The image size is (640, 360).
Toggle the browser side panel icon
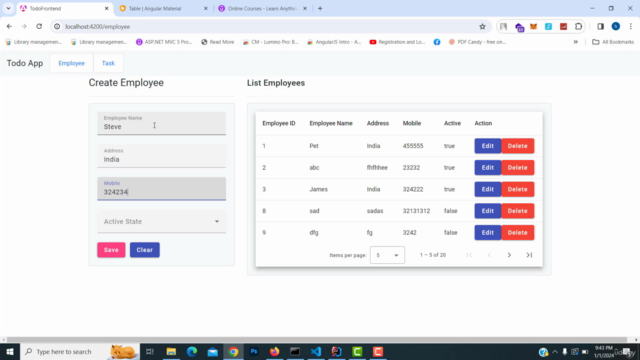[x=600, y=27]
